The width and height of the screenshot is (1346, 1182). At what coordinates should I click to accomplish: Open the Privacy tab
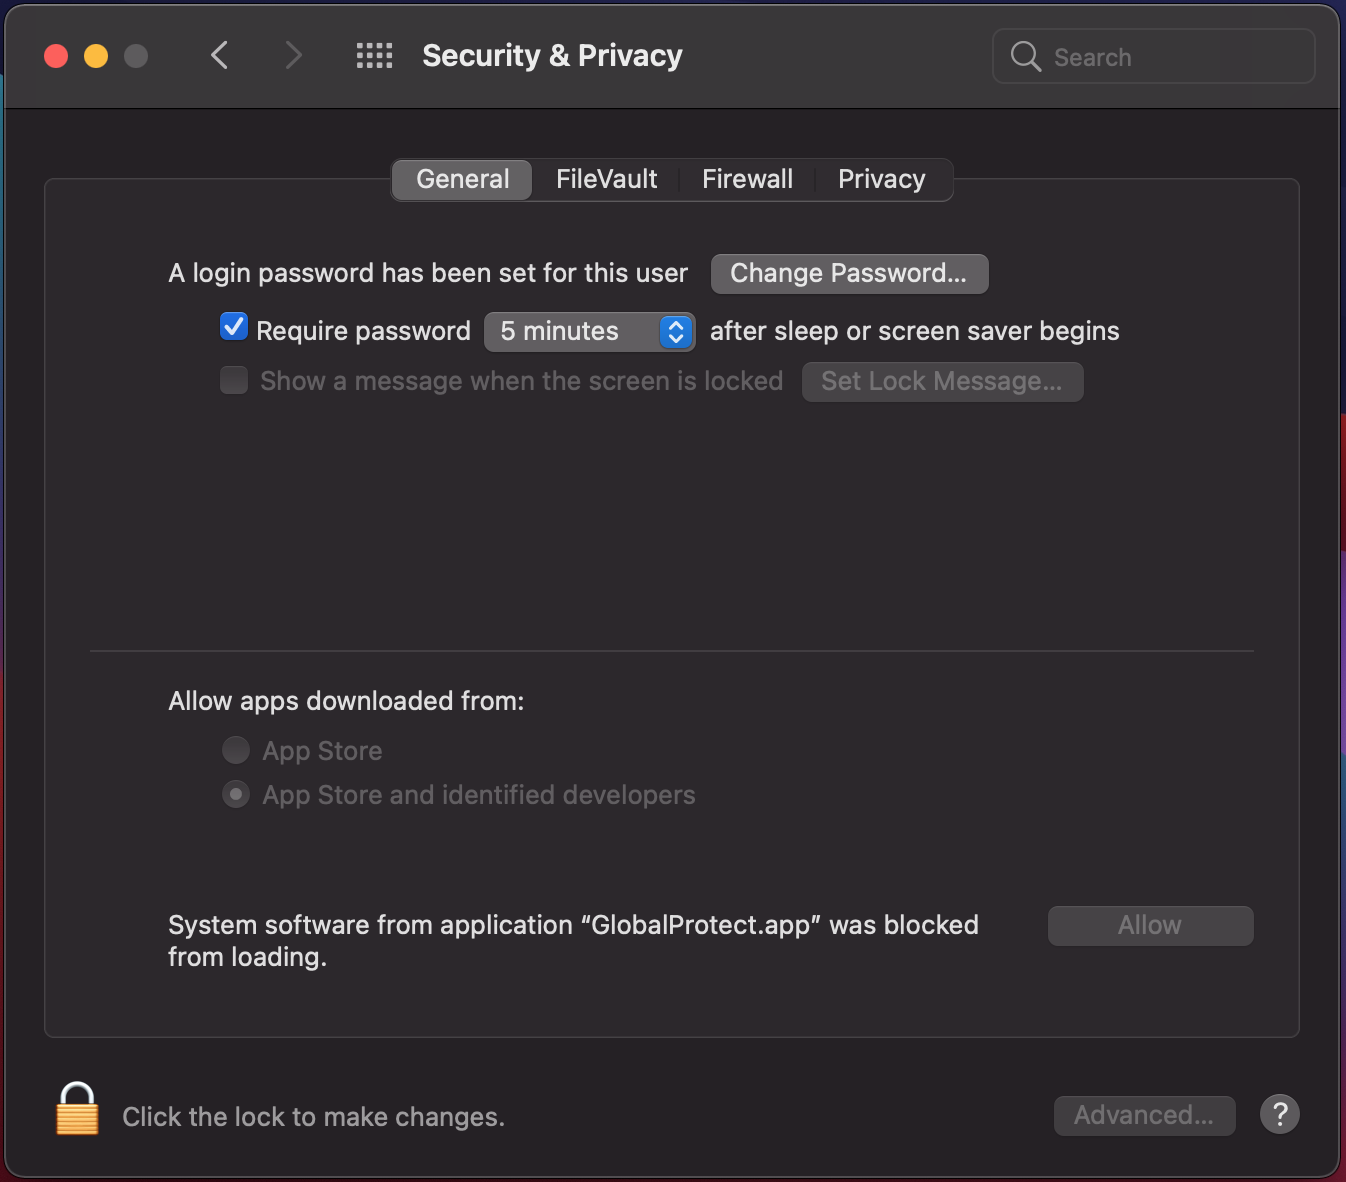881,179
